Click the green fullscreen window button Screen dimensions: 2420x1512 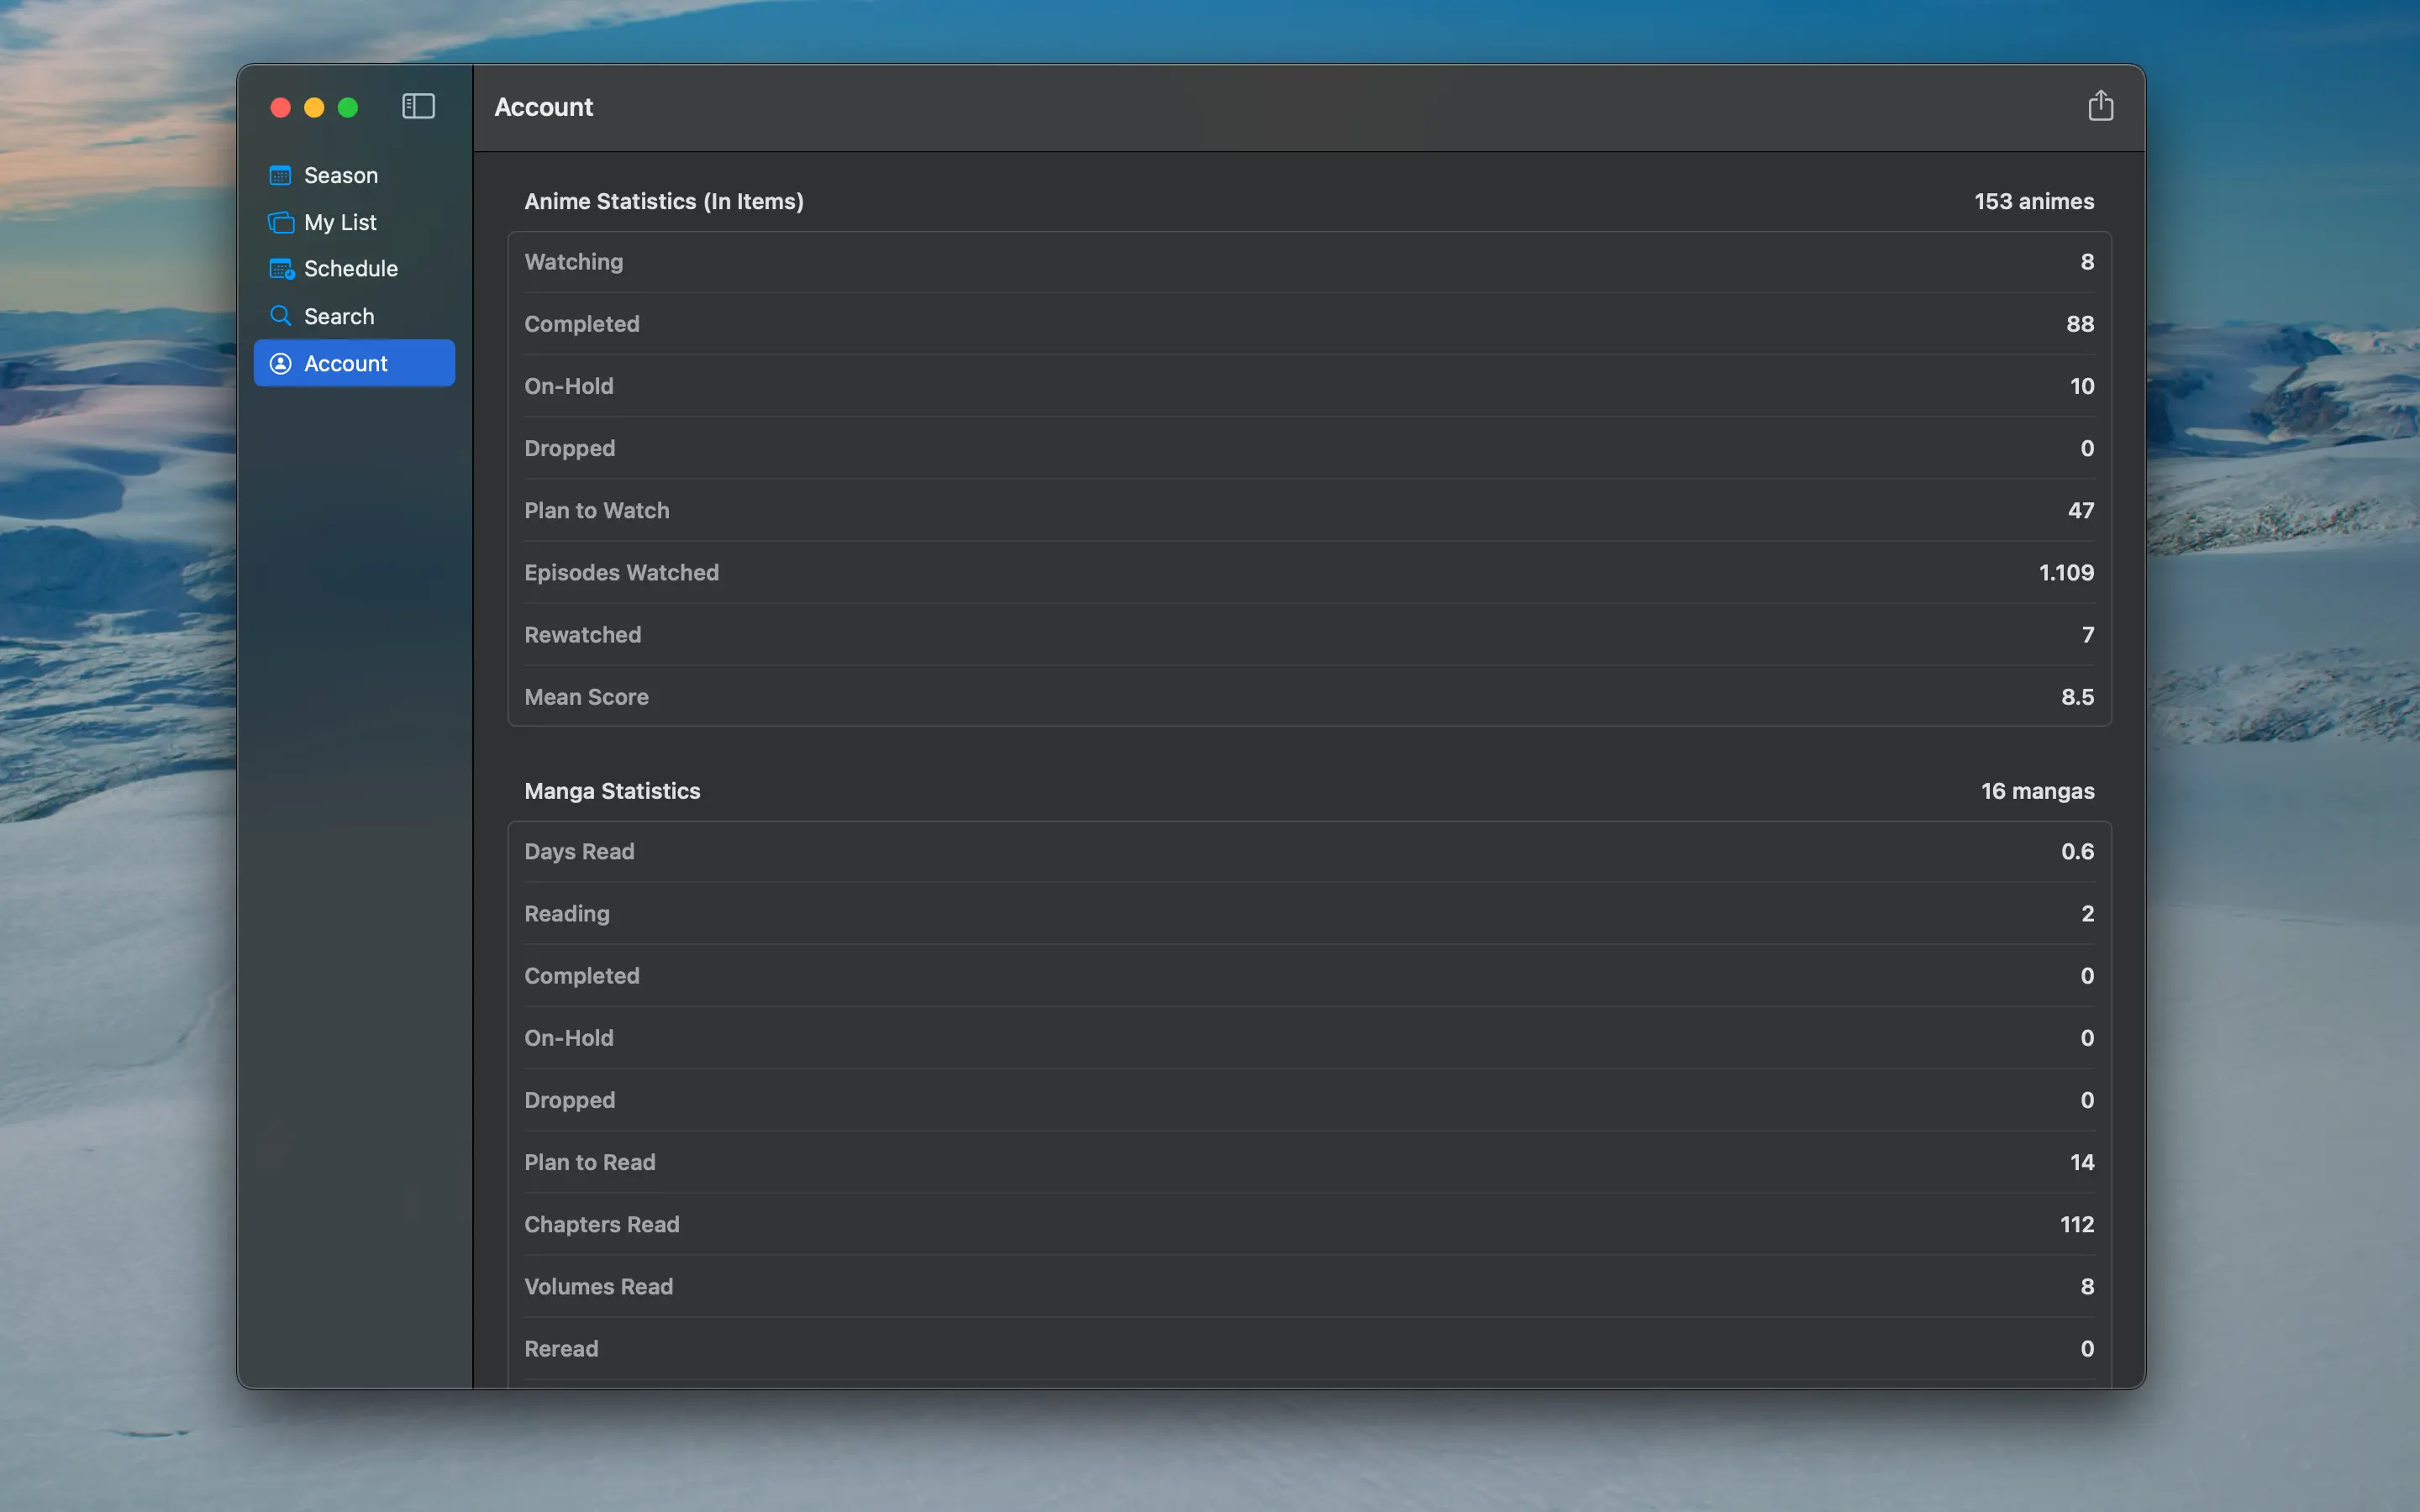coord(348,107)
